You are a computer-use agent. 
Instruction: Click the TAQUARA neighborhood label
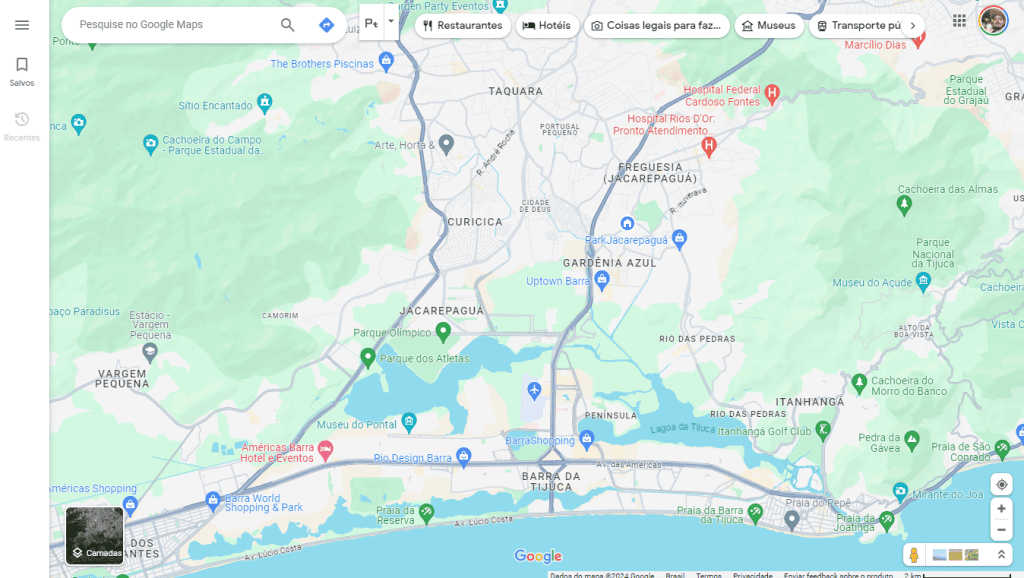click(x=516, y=91)
